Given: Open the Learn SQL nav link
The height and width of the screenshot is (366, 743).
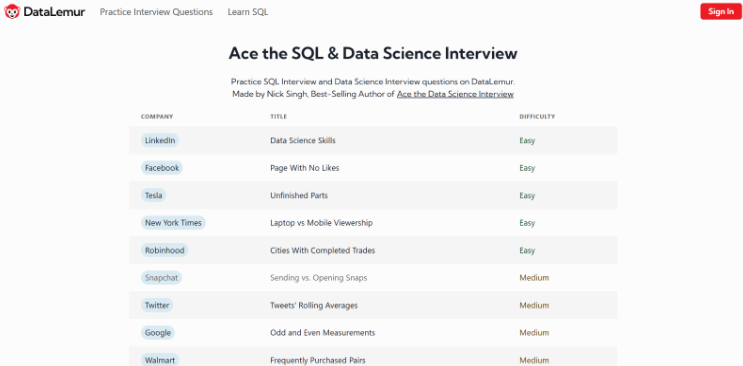Looking at the screenshot, I should [248, 12].
